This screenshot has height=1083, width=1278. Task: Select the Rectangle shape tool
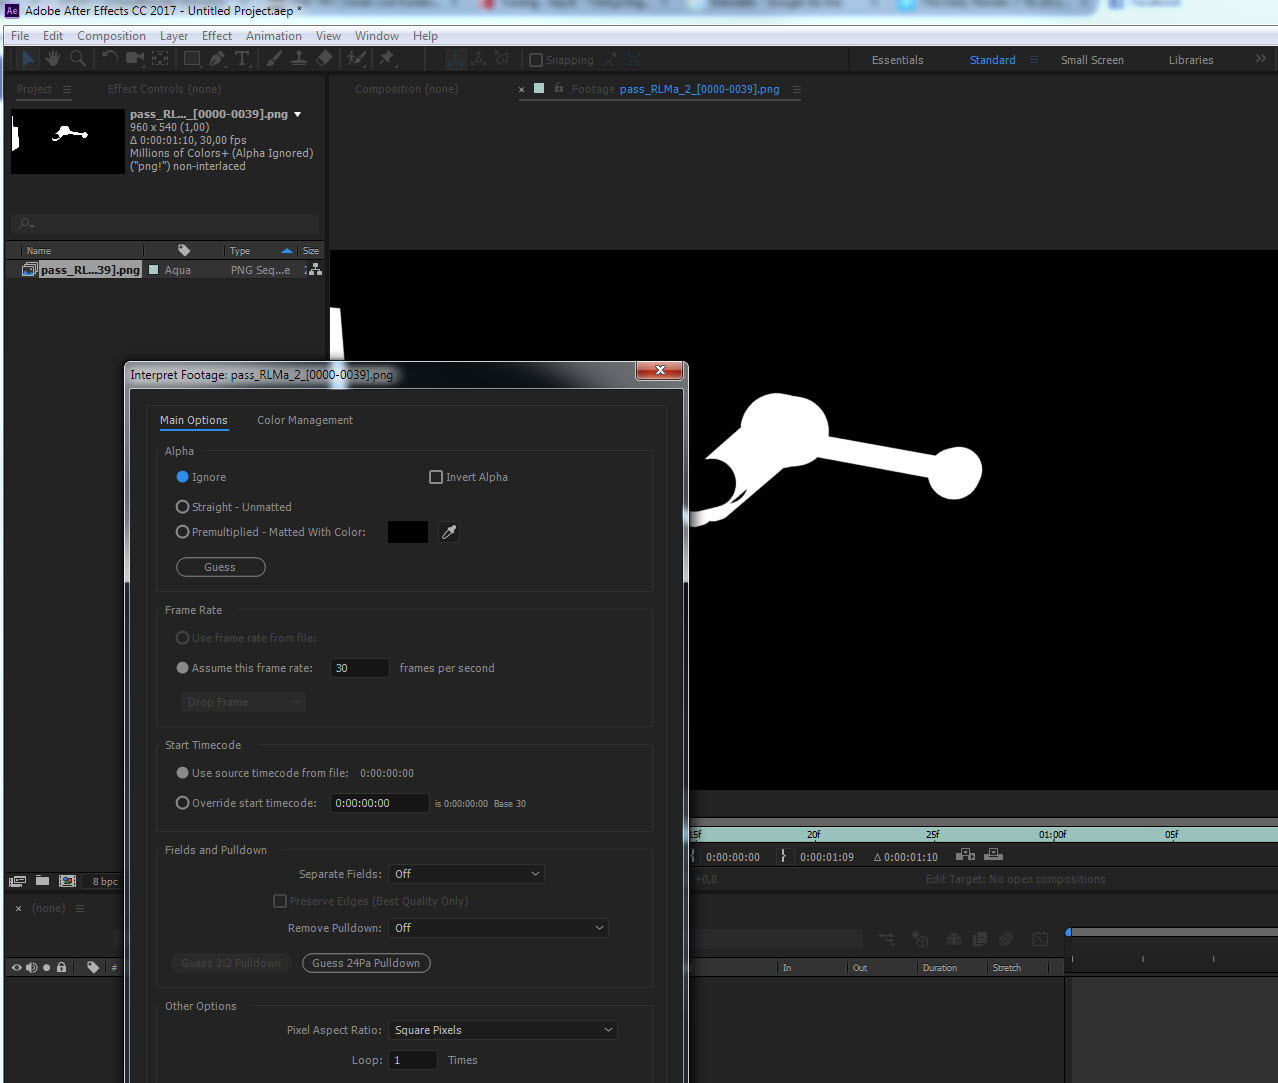[x=191, y=59]
